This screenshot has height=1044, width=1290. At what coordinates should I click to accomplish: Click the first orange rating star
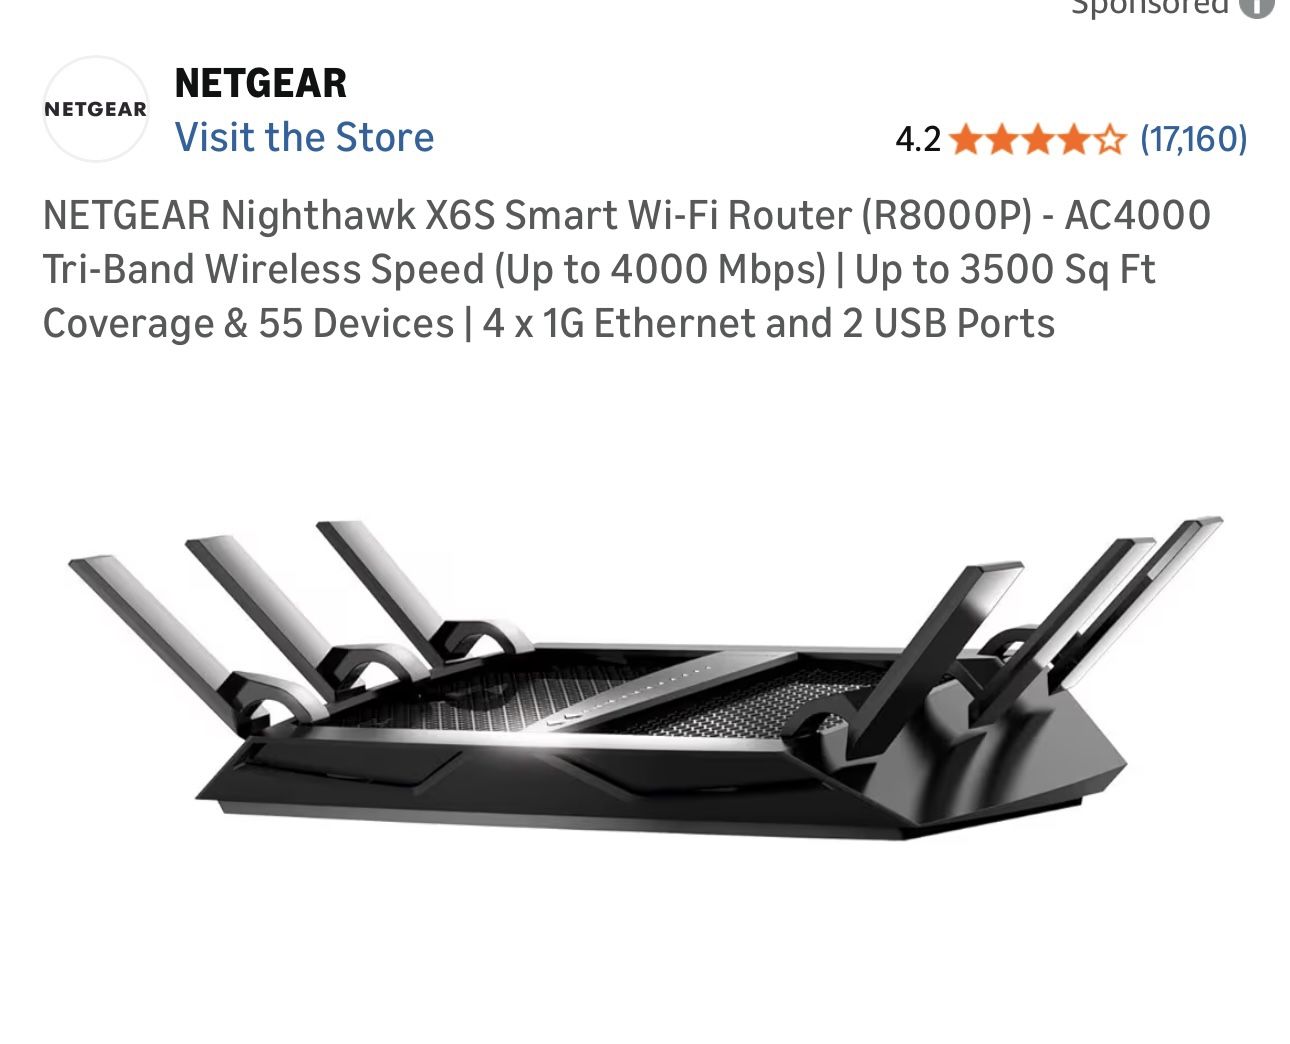click(x=964, y=139)
